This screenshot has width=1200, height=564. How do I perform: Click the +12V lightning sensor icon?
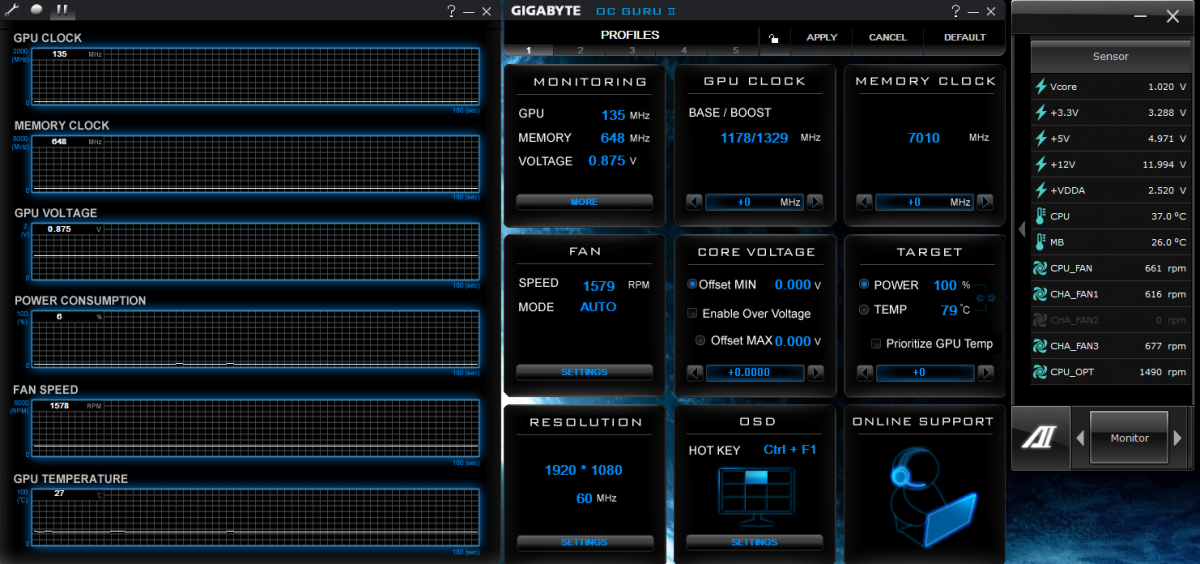[x=1040, y=164]
